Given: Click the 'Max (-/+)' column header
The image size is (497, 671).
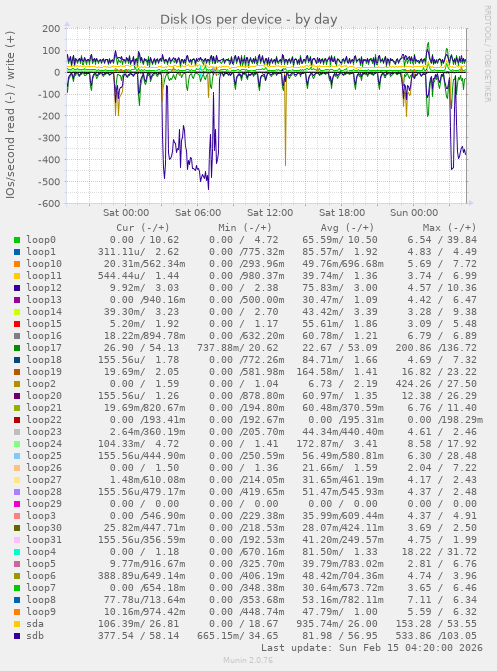Looking at the screenshot, I should pos(449,228).
